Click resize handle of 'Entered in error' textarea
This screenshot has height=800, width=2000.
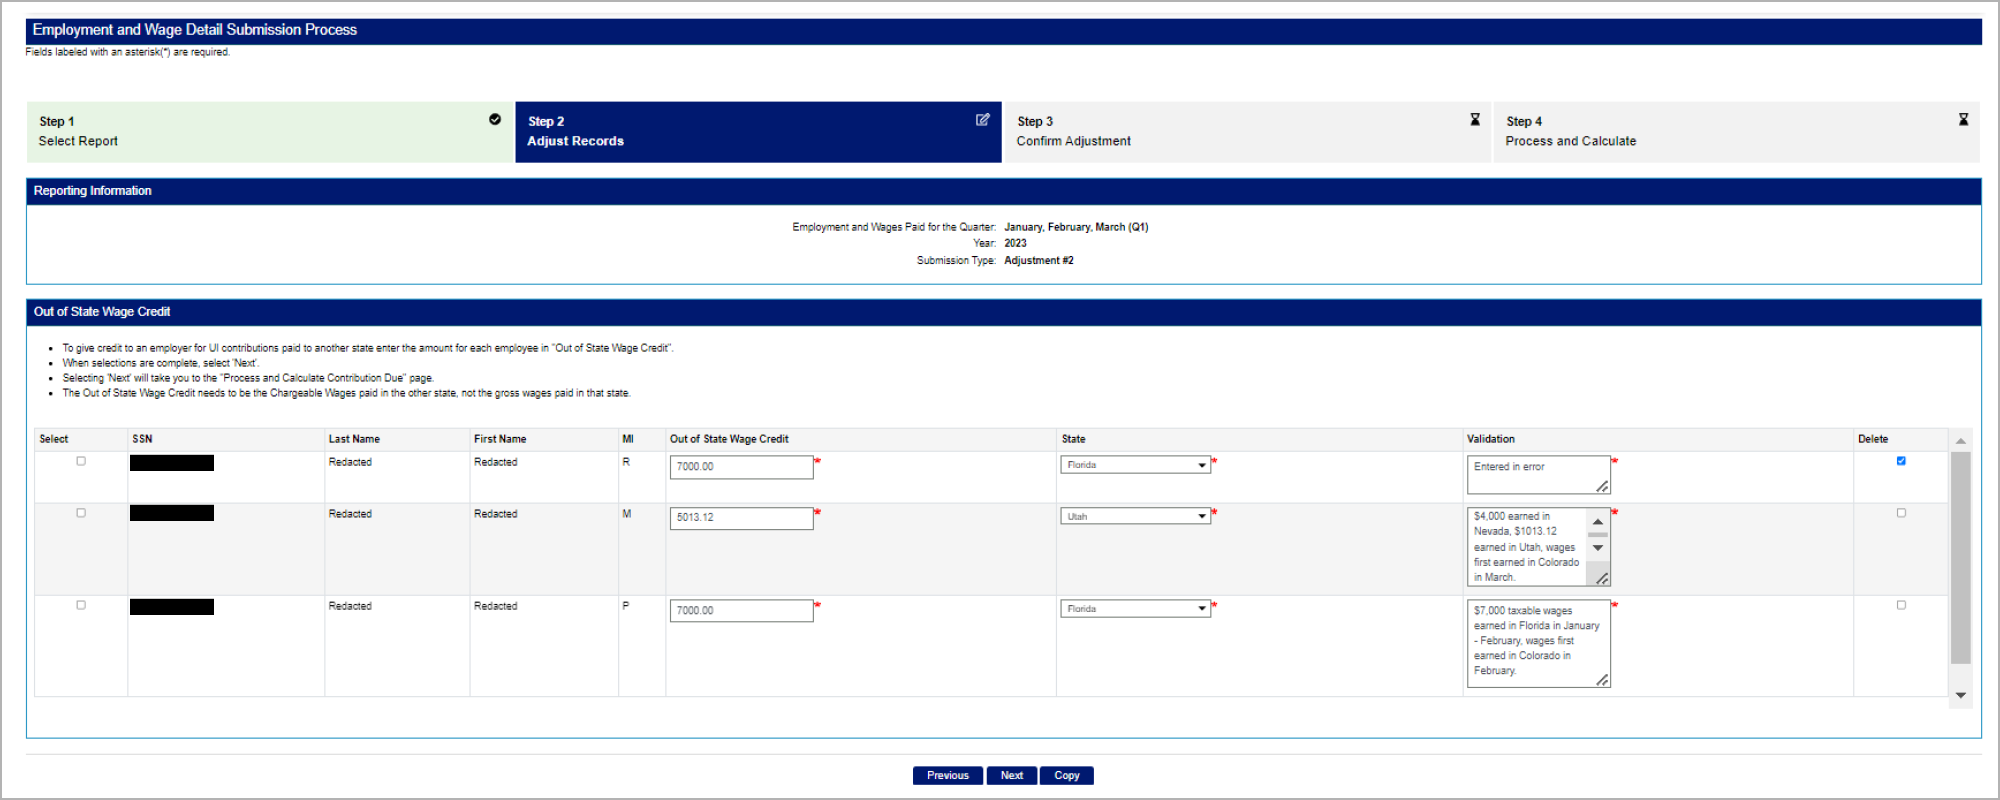(x=1602, y=486)
